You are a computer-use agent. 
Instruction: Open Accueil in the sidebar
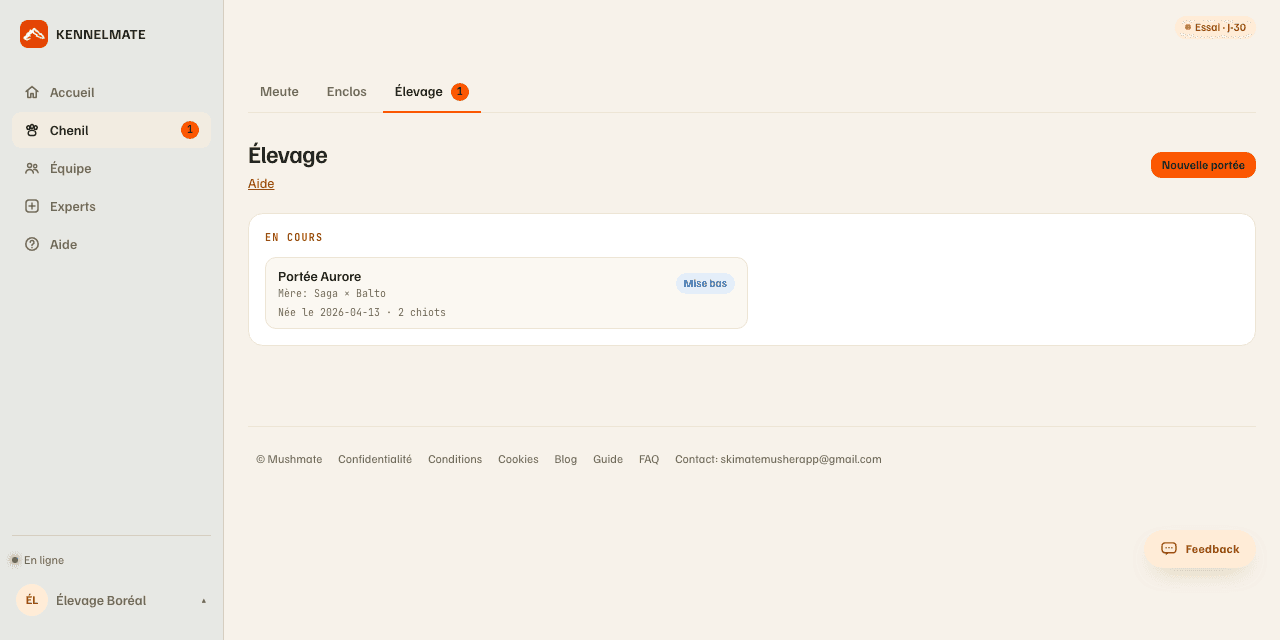(x=111, y=92)
